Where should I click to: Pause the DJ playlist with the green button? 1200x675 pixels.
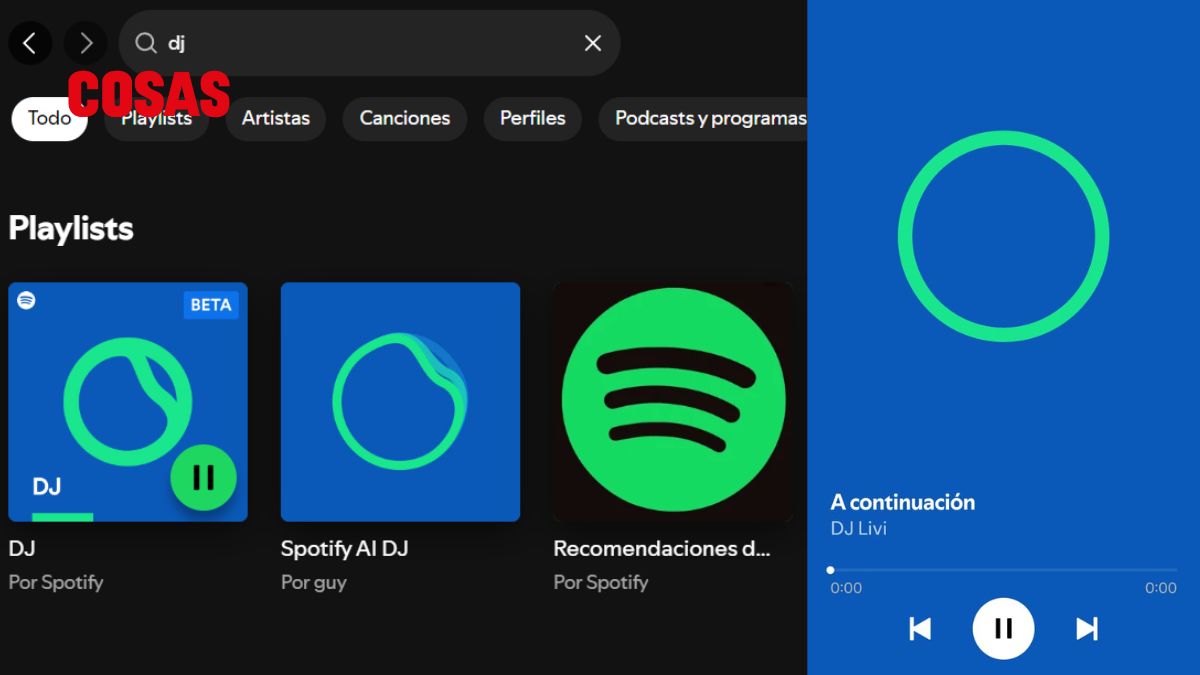pos(203,478)
